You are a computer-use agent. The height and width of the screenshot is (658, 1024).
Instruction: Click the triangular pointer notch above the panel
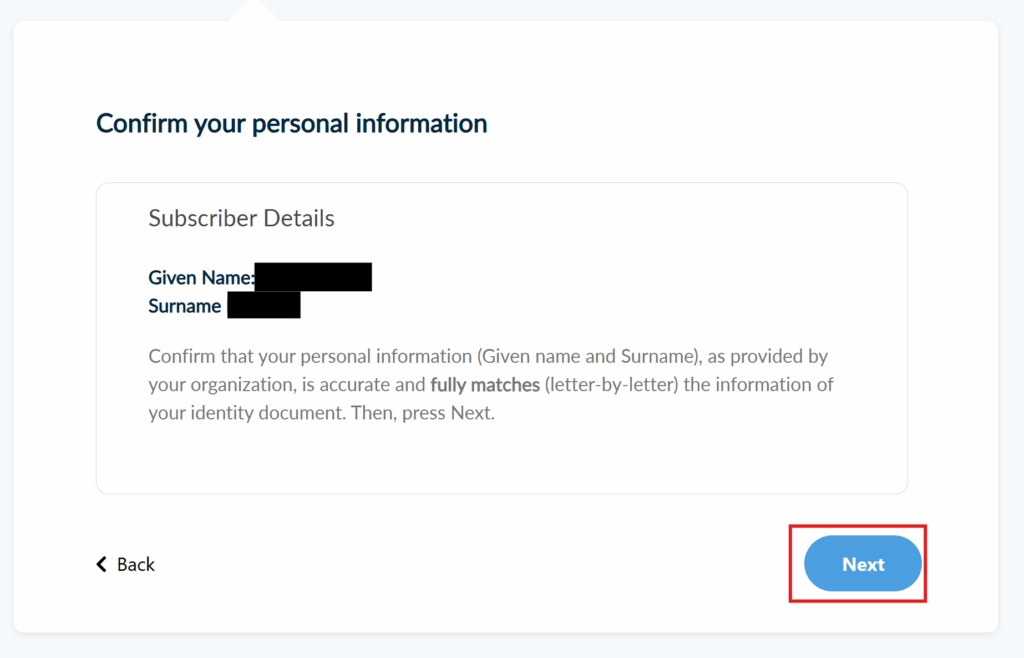pos(254,11)
